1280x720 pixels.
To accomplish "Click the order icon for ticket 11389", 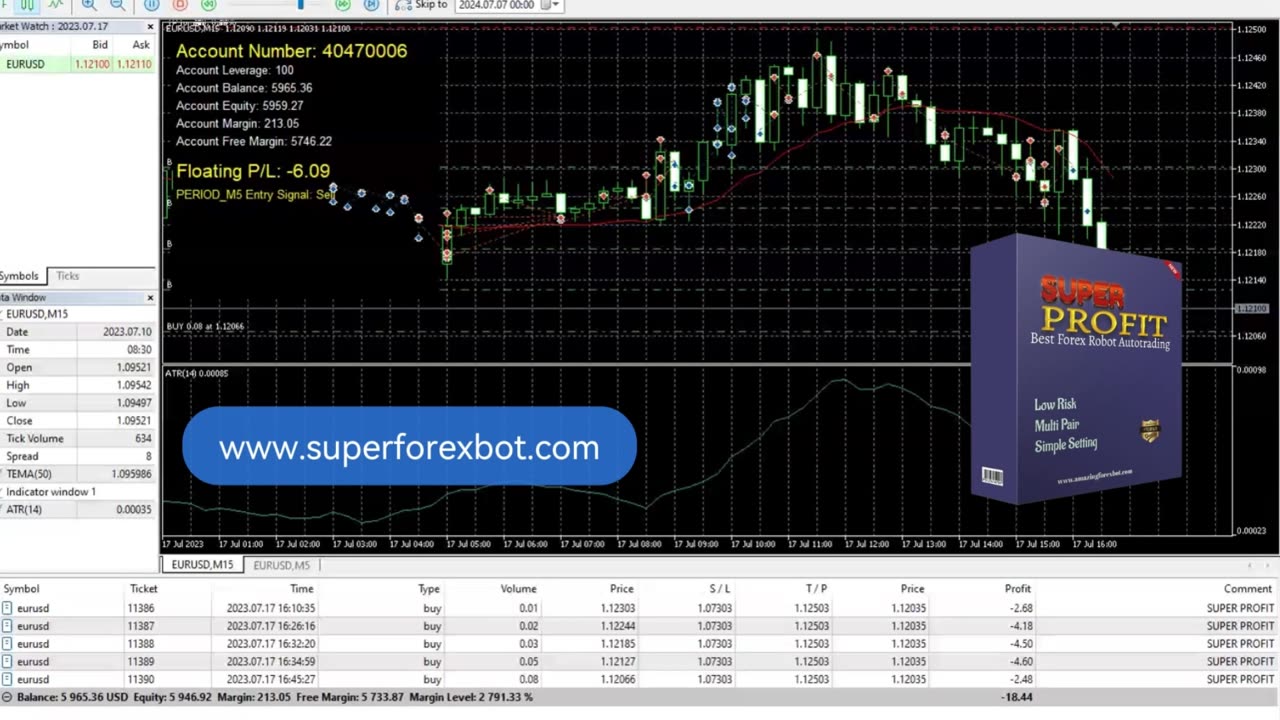I will click(7, 662).
